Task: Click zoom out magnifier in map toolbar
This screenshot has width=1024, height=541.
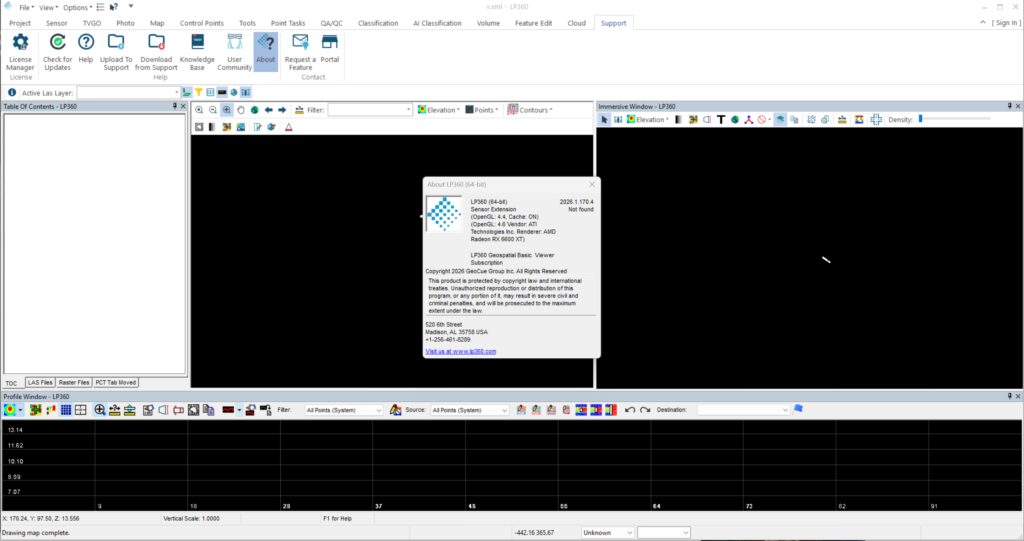Action: pos(213,110)
